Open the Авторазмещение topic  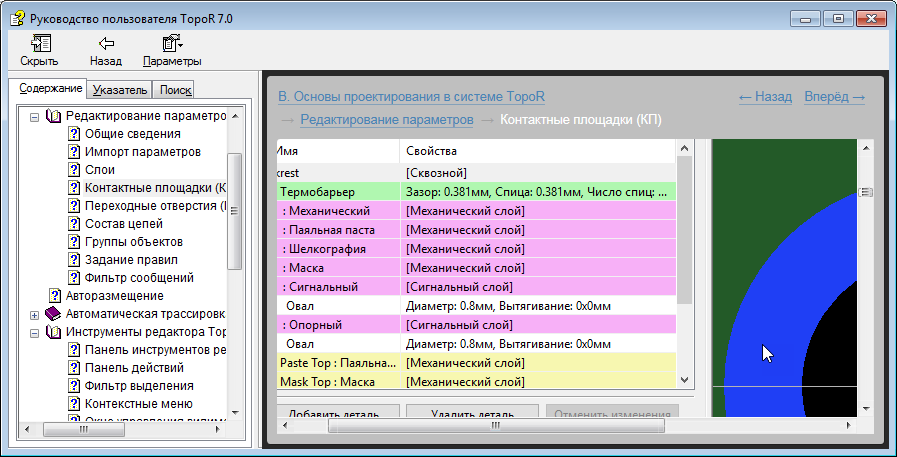114,296
